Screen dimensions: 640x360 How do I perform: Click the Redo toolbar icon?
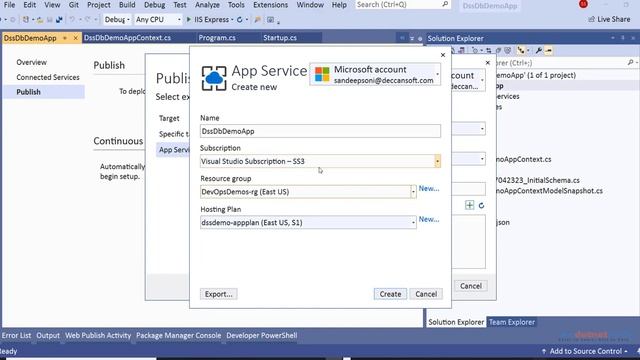[x=88, y=20]
